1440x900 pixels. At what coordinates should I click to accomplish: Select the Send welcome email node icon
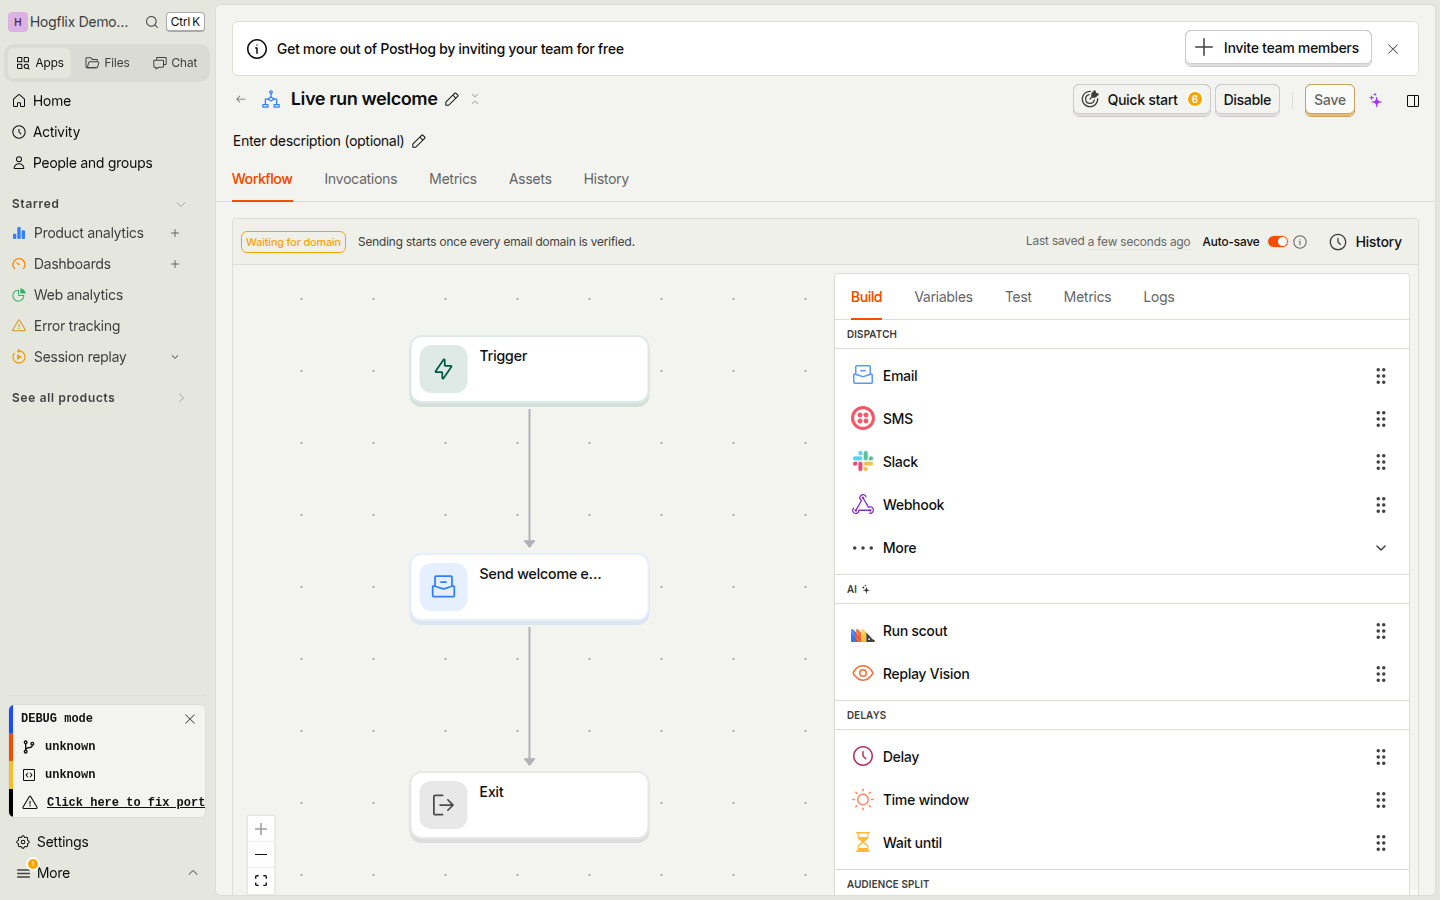point(443,587)
